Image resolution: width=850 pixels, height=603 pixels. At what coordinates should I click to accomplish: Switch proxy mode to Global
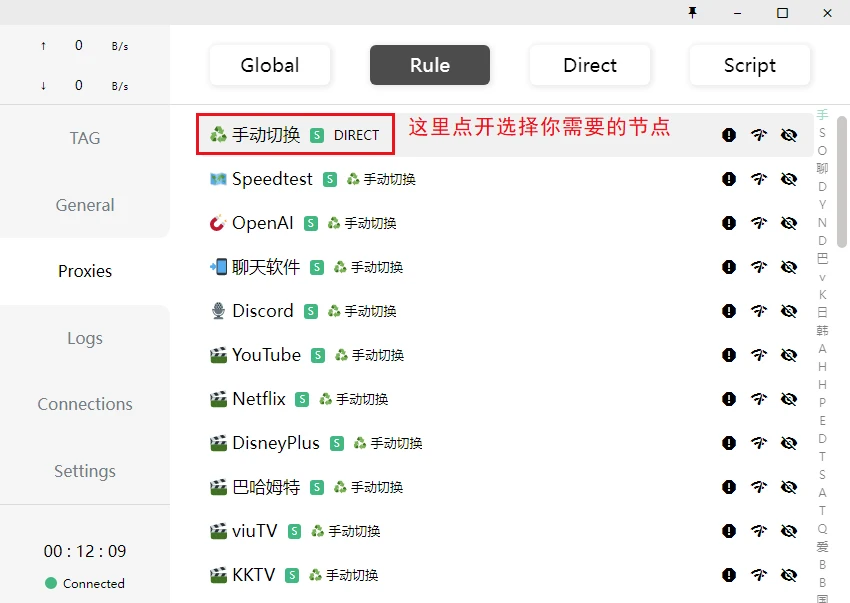270,65
